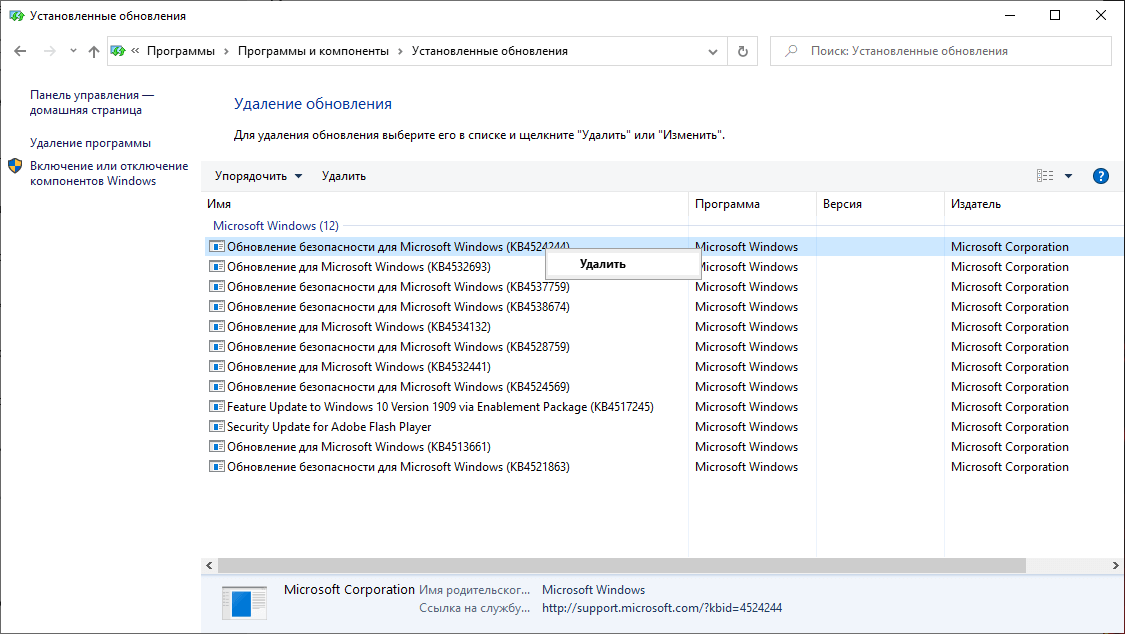1125x634 pixels.
Task: Click the icon next to Security Update for Adobe Flash Player
Action: click(x=216, y=427)
